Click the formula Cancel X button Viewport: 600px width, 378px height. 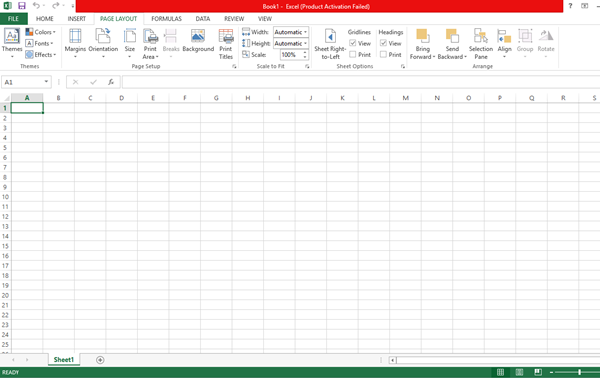[75, 82]
